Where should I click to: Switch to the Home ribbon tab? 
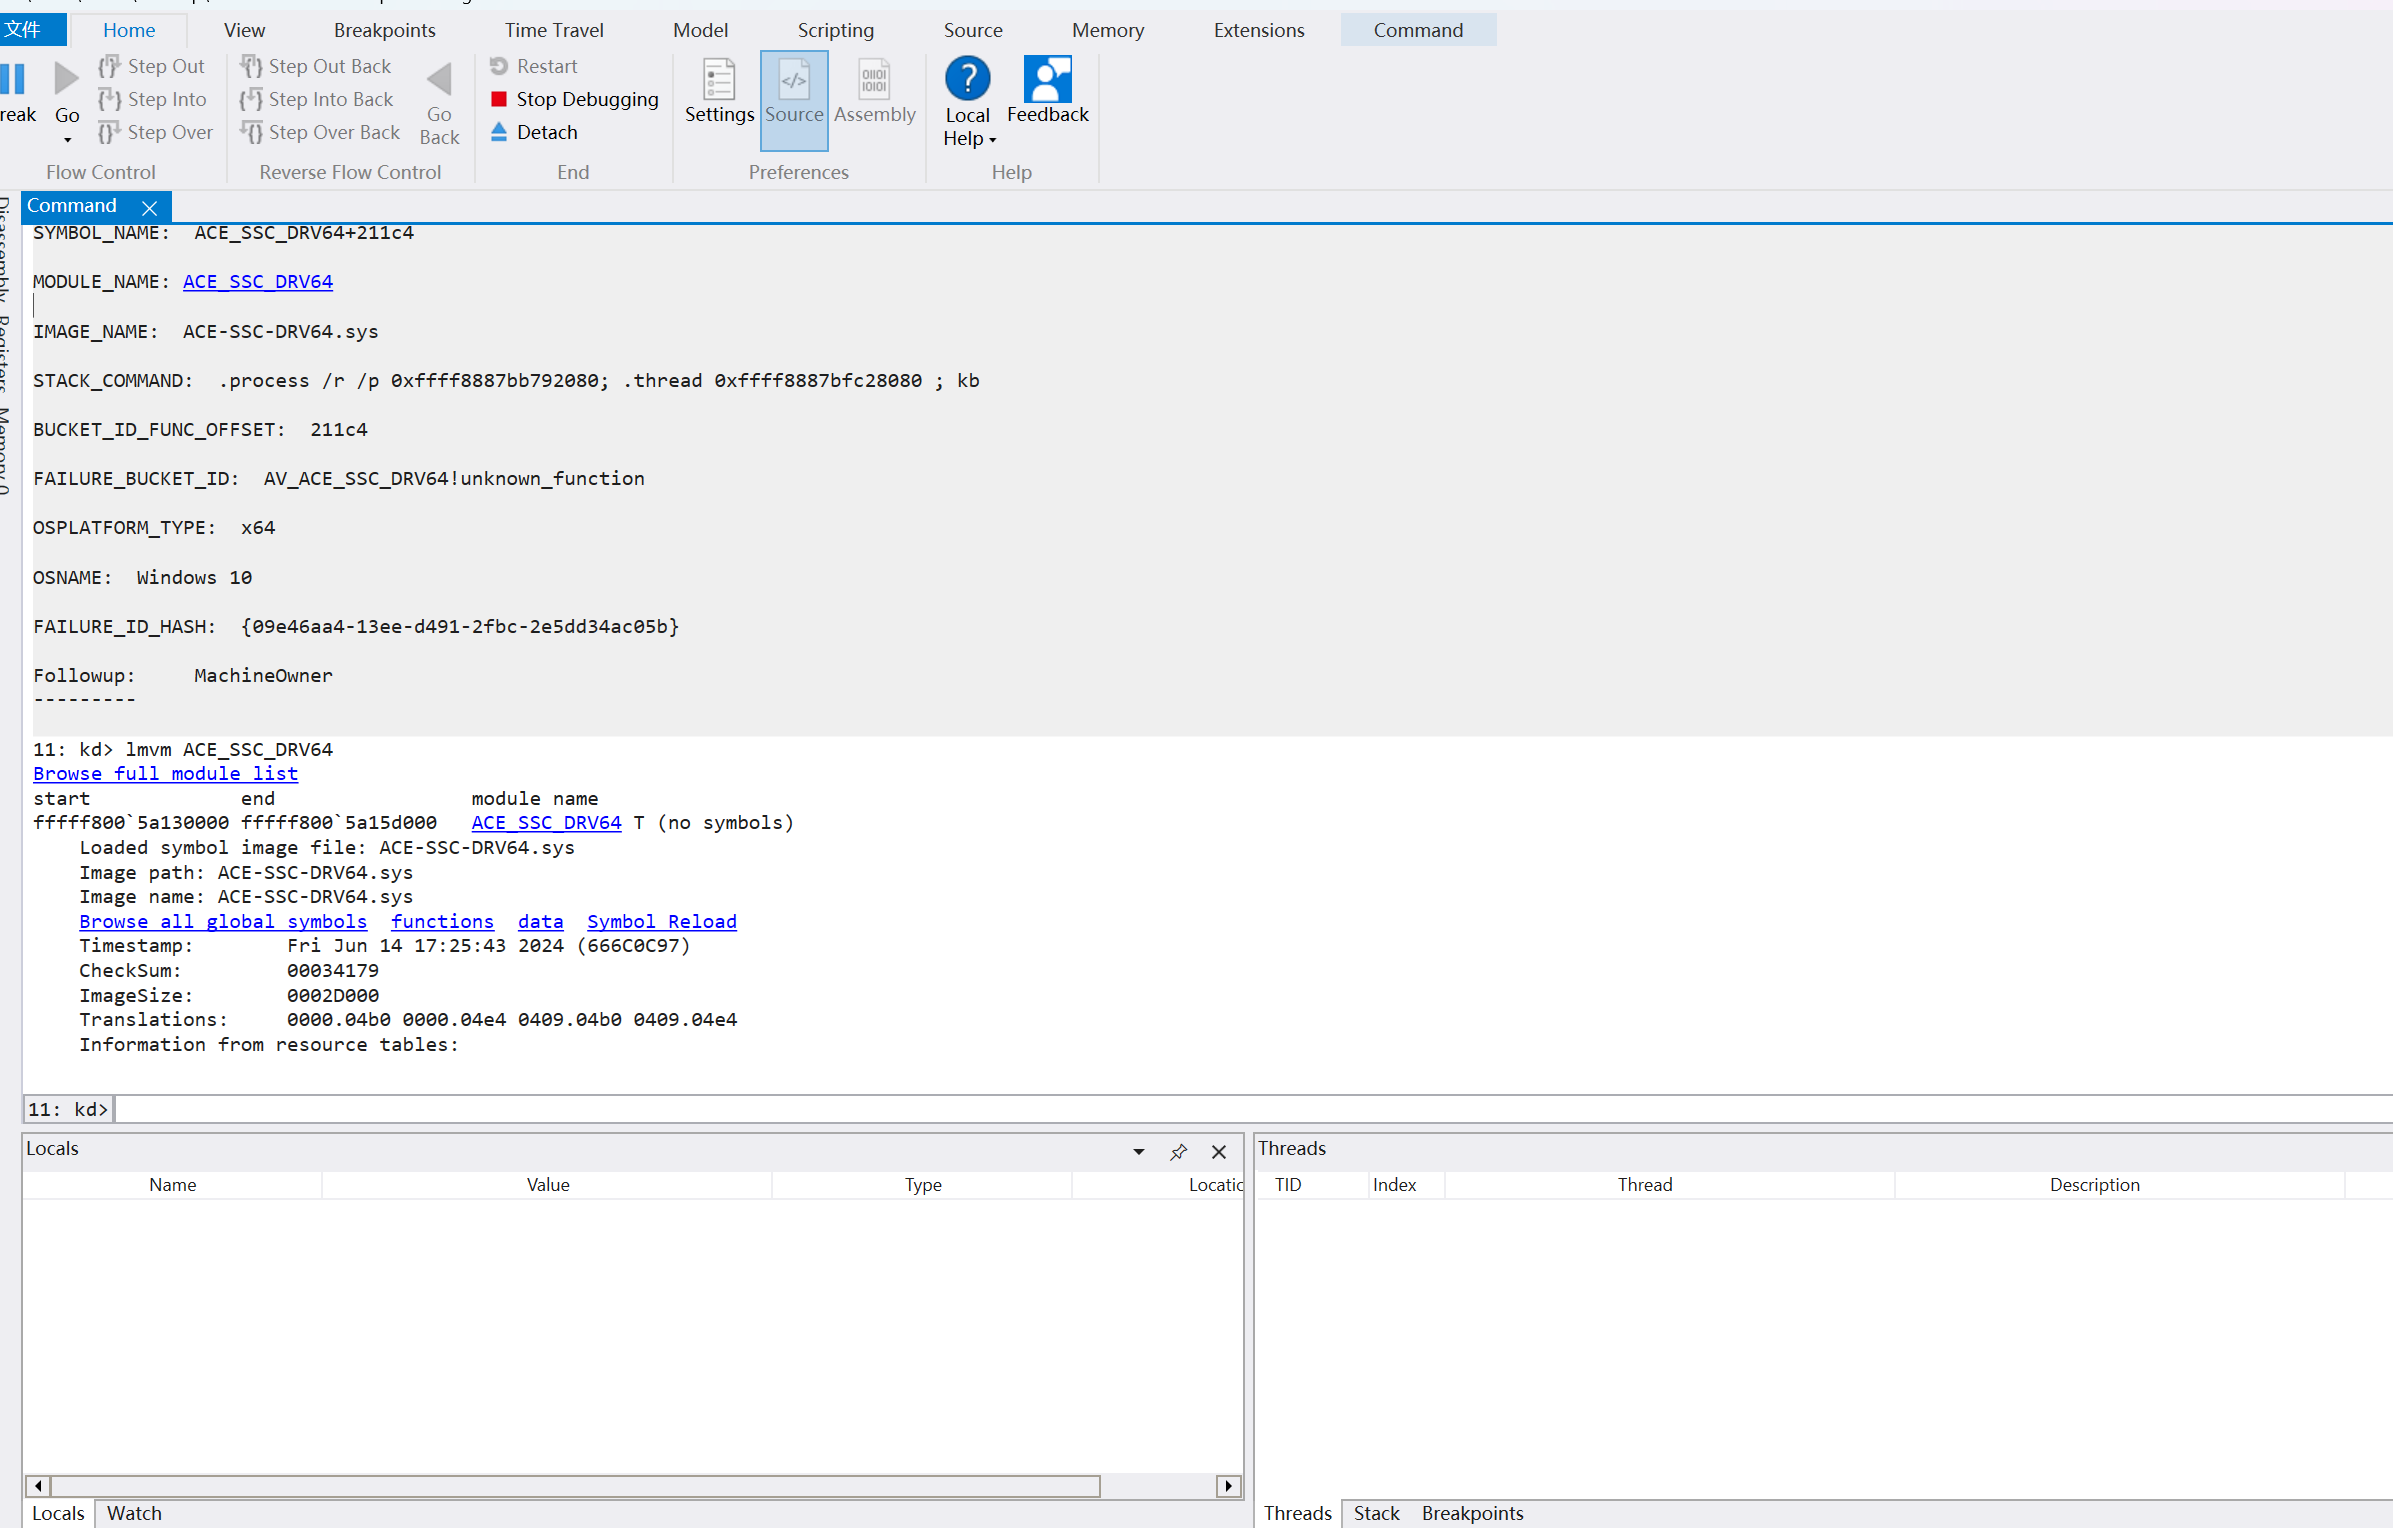[x=129, y=30]
